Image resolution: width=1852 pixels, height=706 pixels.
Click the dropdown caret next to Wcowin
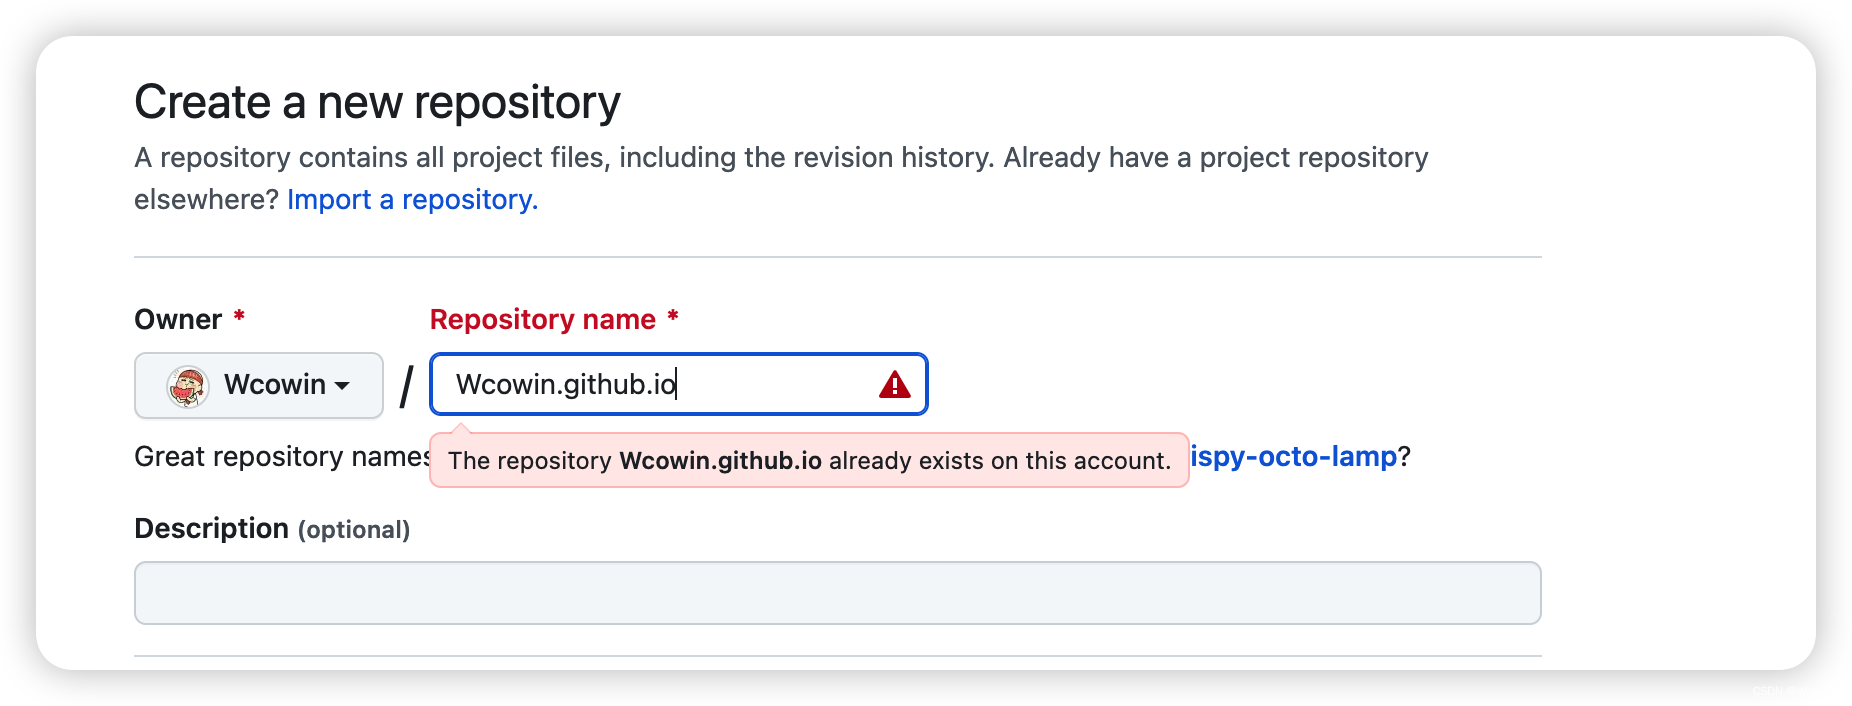(341, 386)
